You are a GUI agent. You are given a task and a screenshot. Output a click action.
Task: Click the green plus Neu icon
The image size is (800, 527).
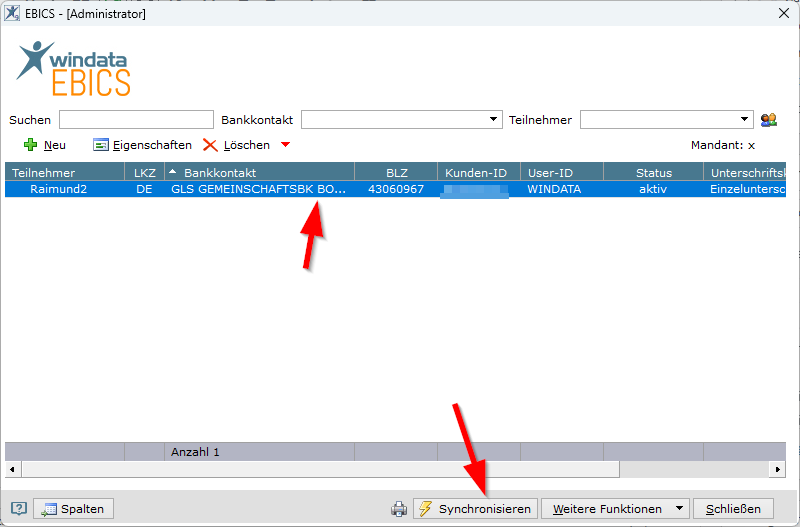(30, 145)
